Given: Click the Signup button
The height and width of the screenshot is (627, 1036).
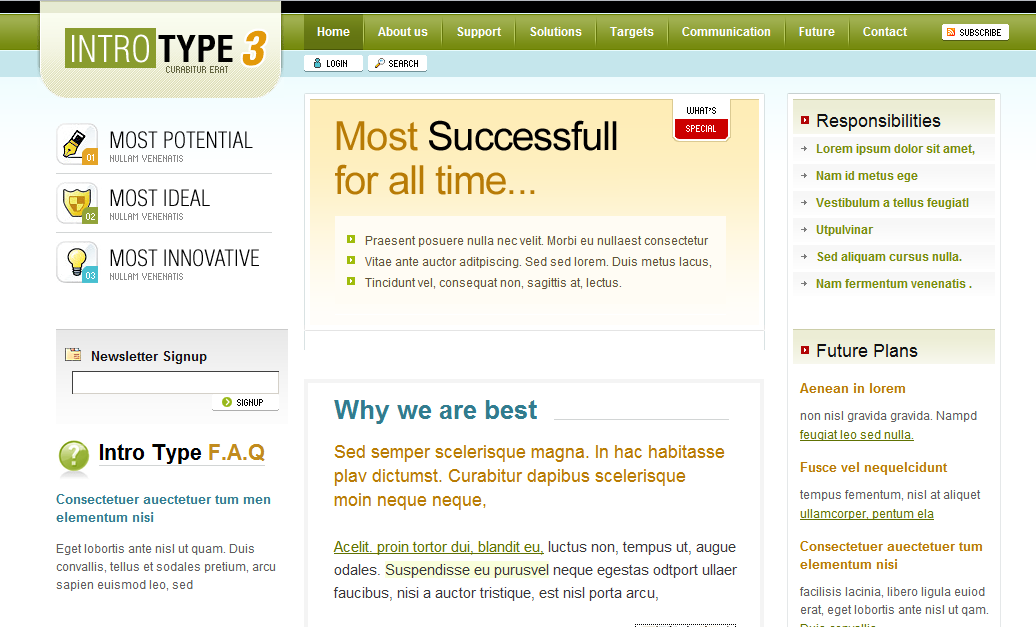Looking at the screenshot, I should [x=245, y=402].
